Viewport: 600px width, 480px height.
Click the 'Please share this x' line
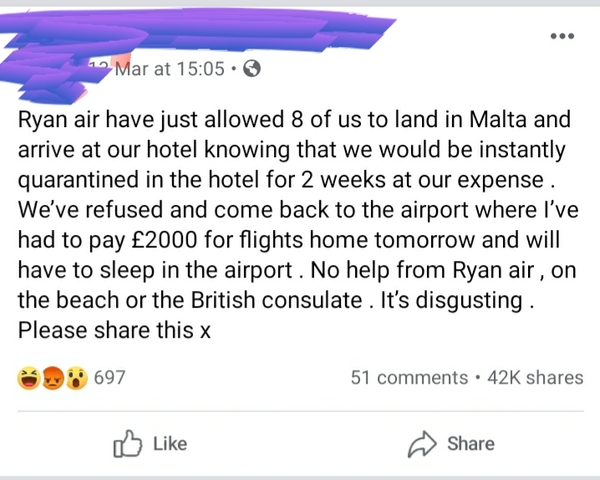tap(115, 330)
